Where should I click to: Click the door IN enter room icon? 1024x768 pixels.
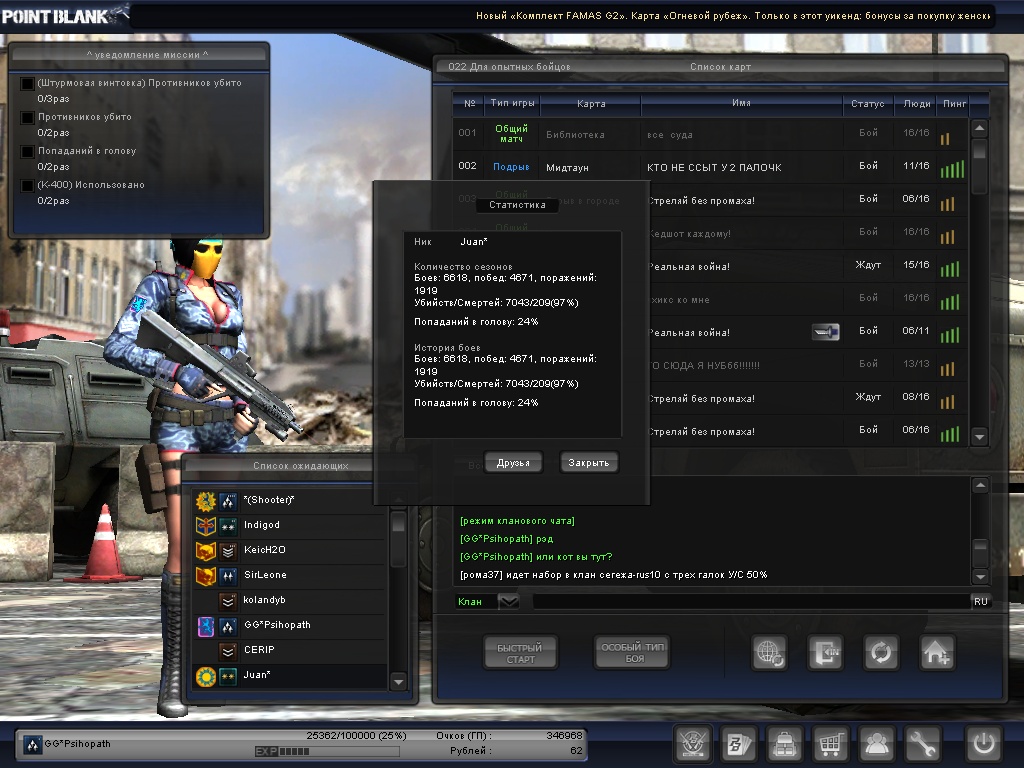(x=825, y=652)
